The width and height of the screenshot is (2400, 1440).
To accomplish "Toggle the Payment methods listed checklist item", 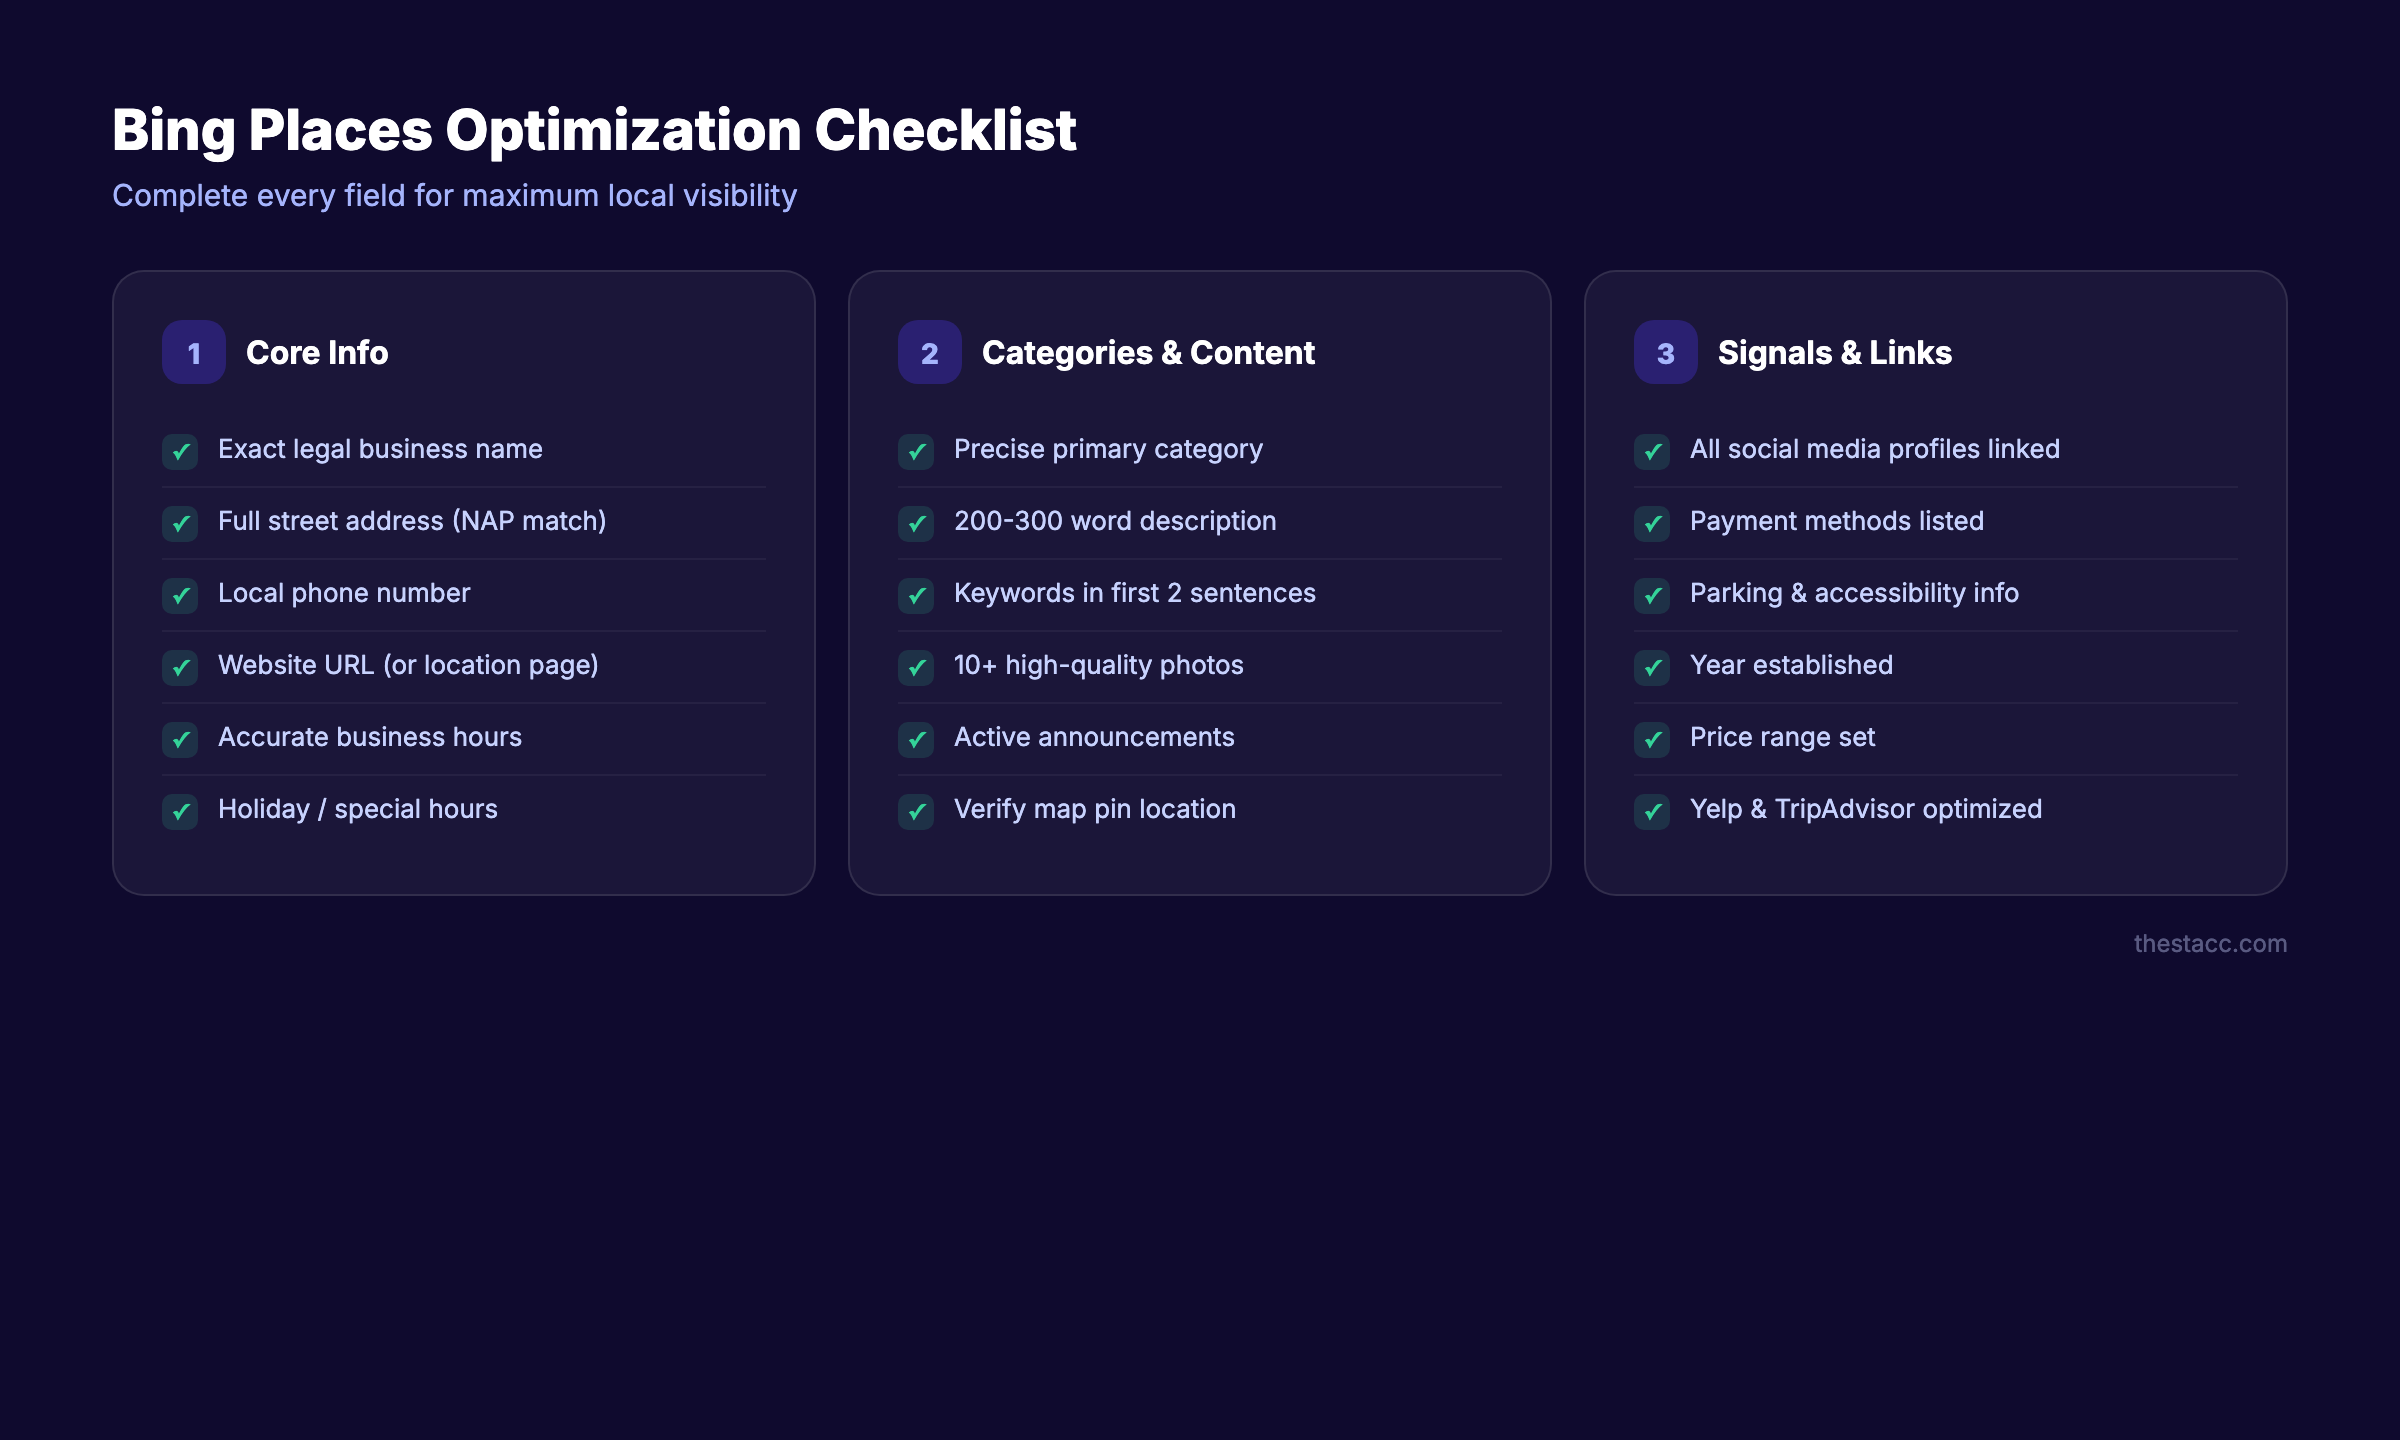I will 1837,520.
